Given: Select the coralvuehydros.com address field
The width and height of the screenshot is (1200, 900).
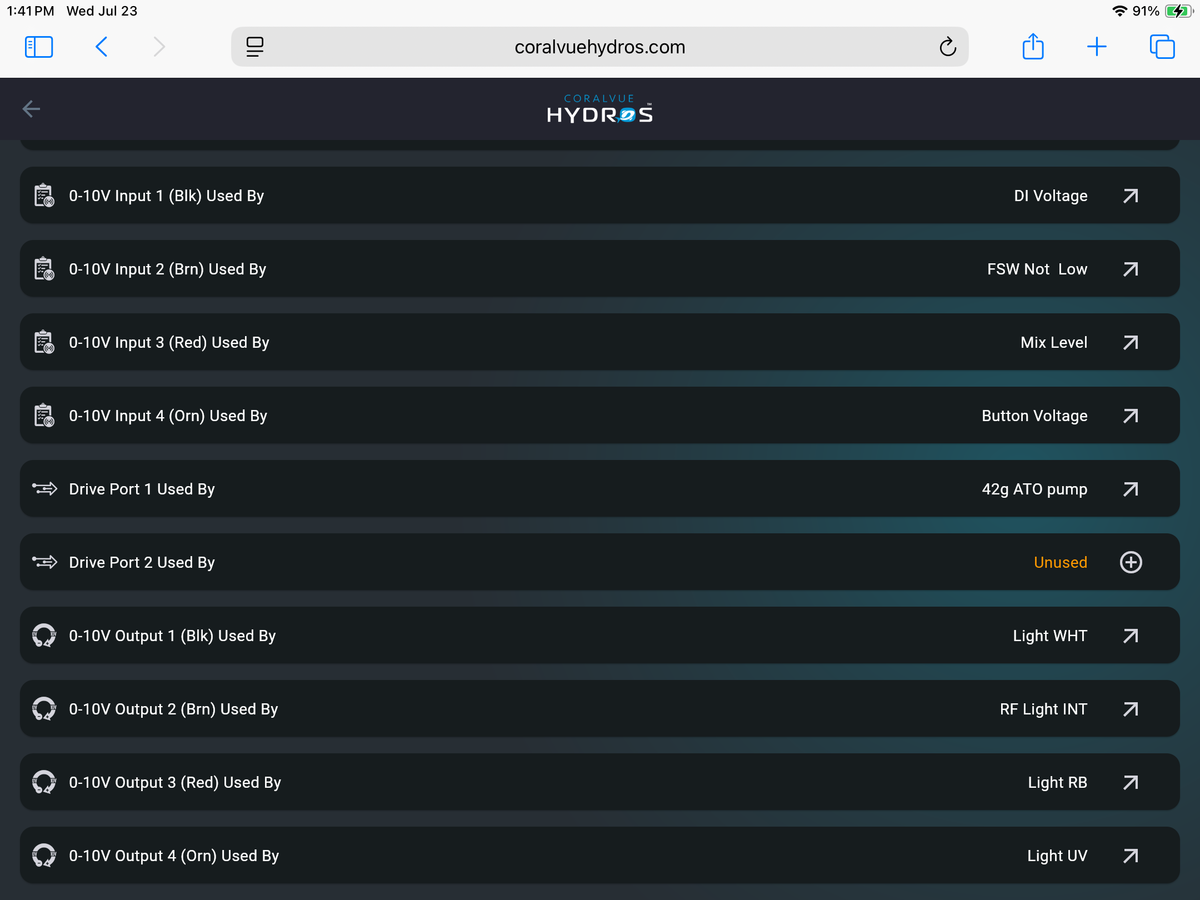Looking at the screenshot, I should tap(600, 47).
